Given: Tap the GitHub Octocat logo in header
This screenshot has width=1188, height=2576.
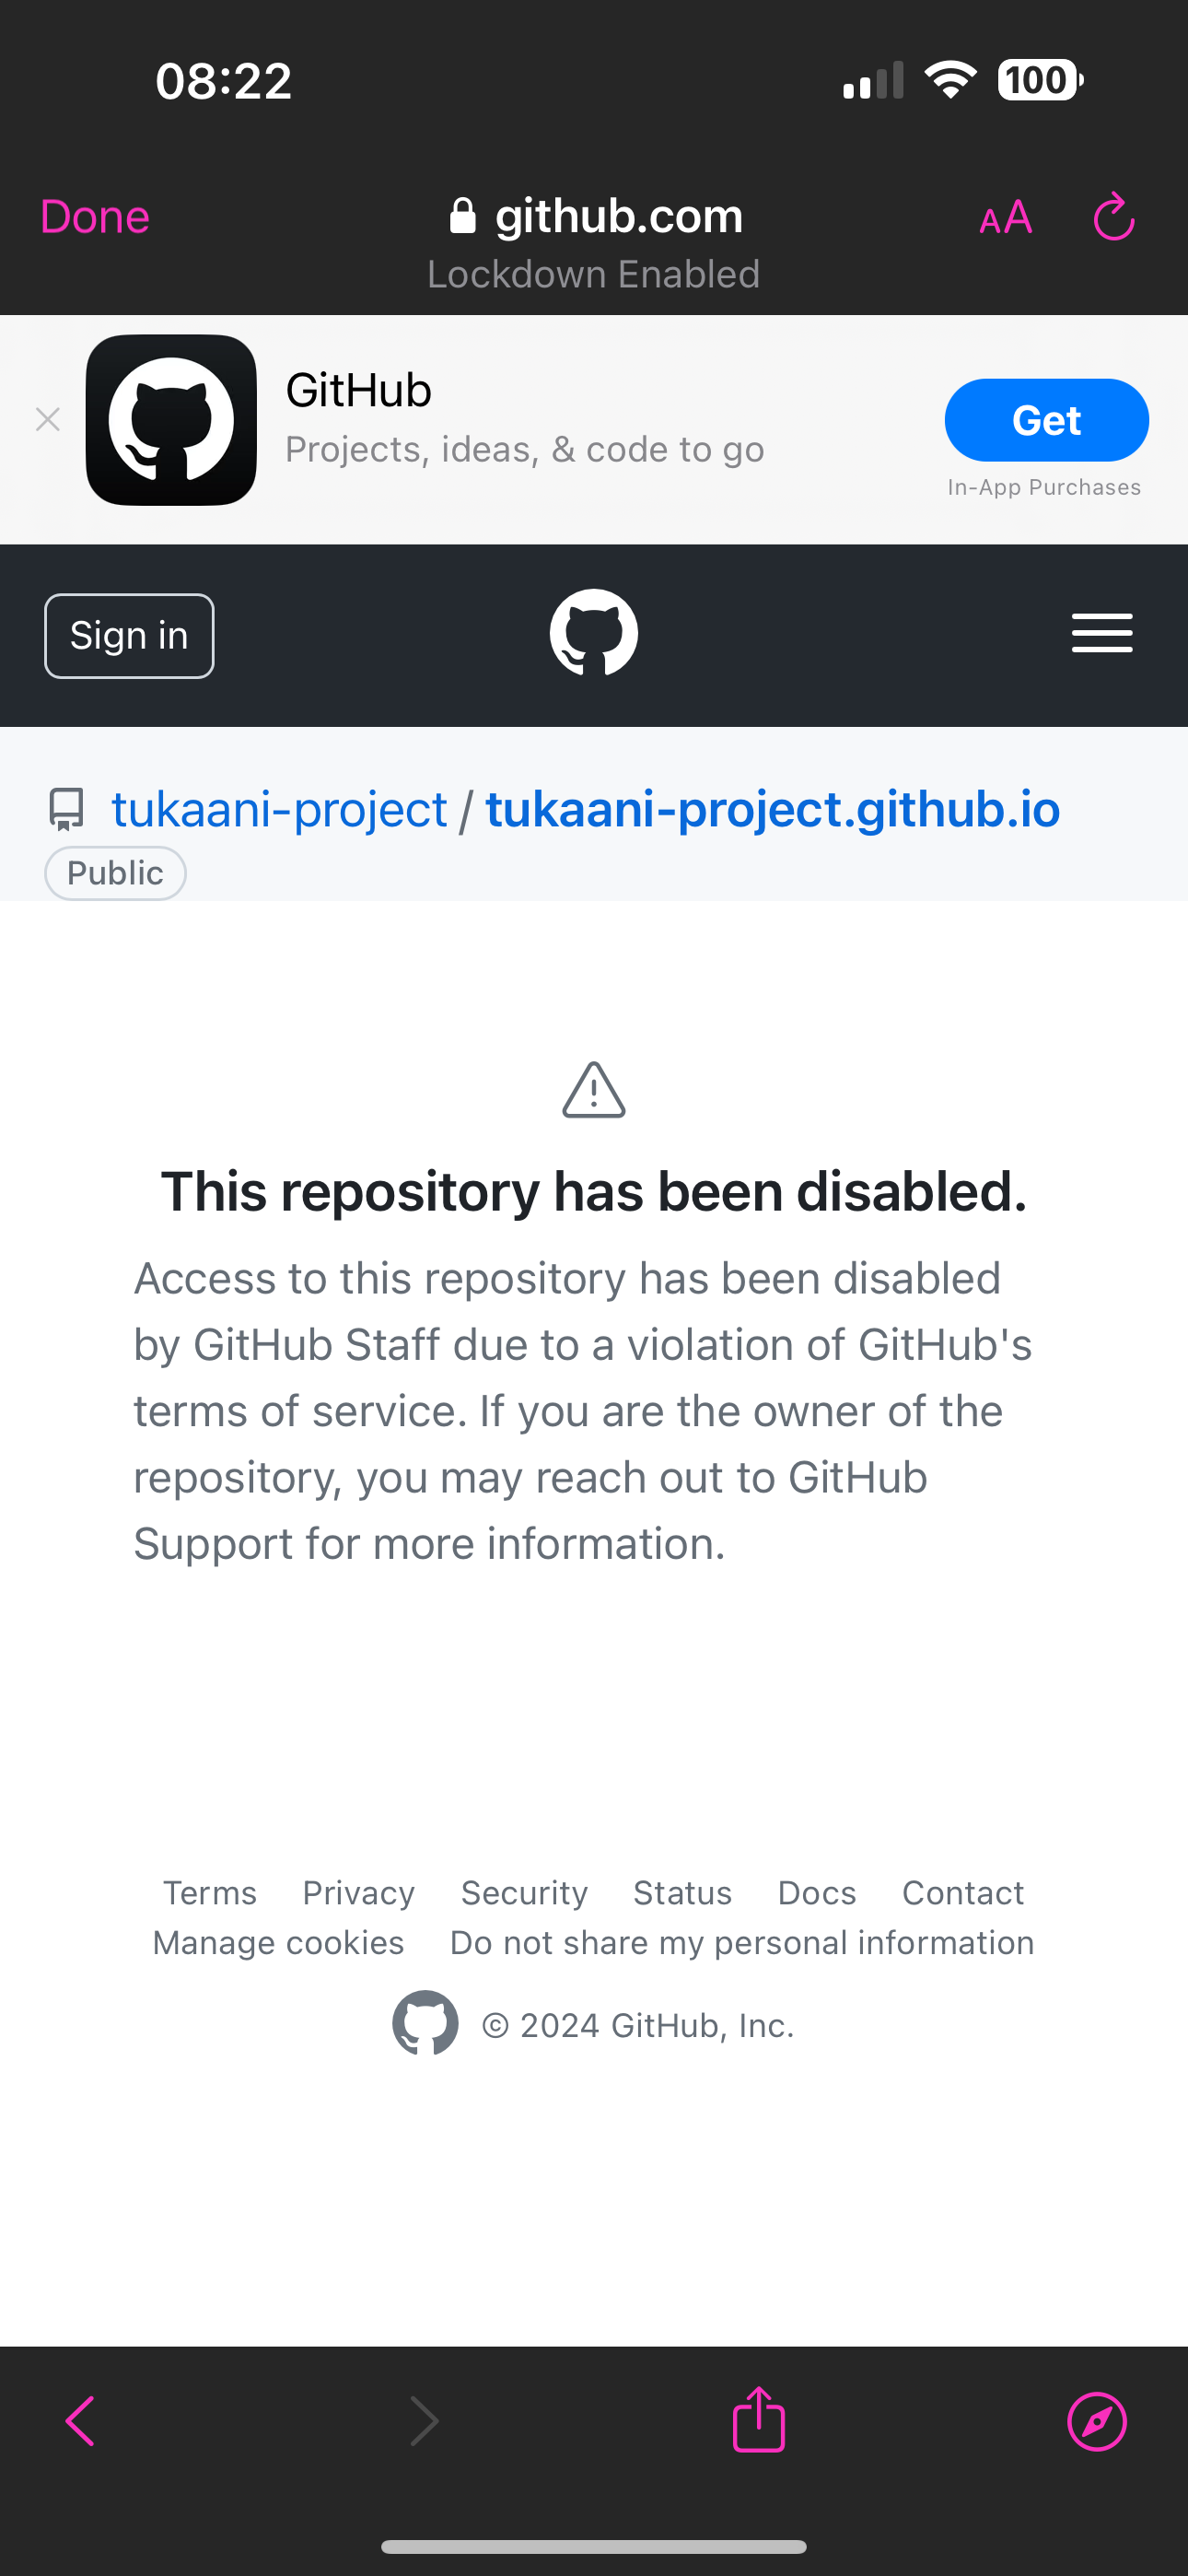Looking at the screenshot, I should point(594,633).
